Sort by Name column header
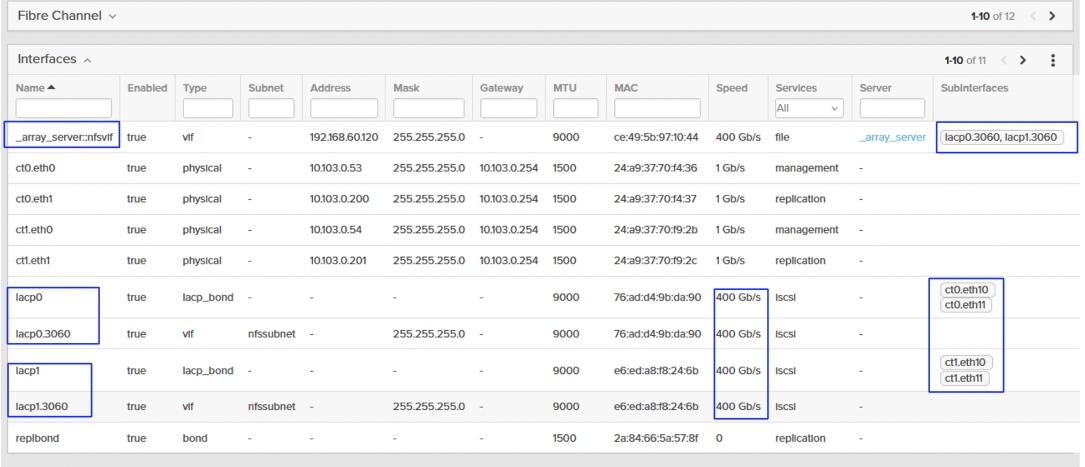 coord(36,88)
